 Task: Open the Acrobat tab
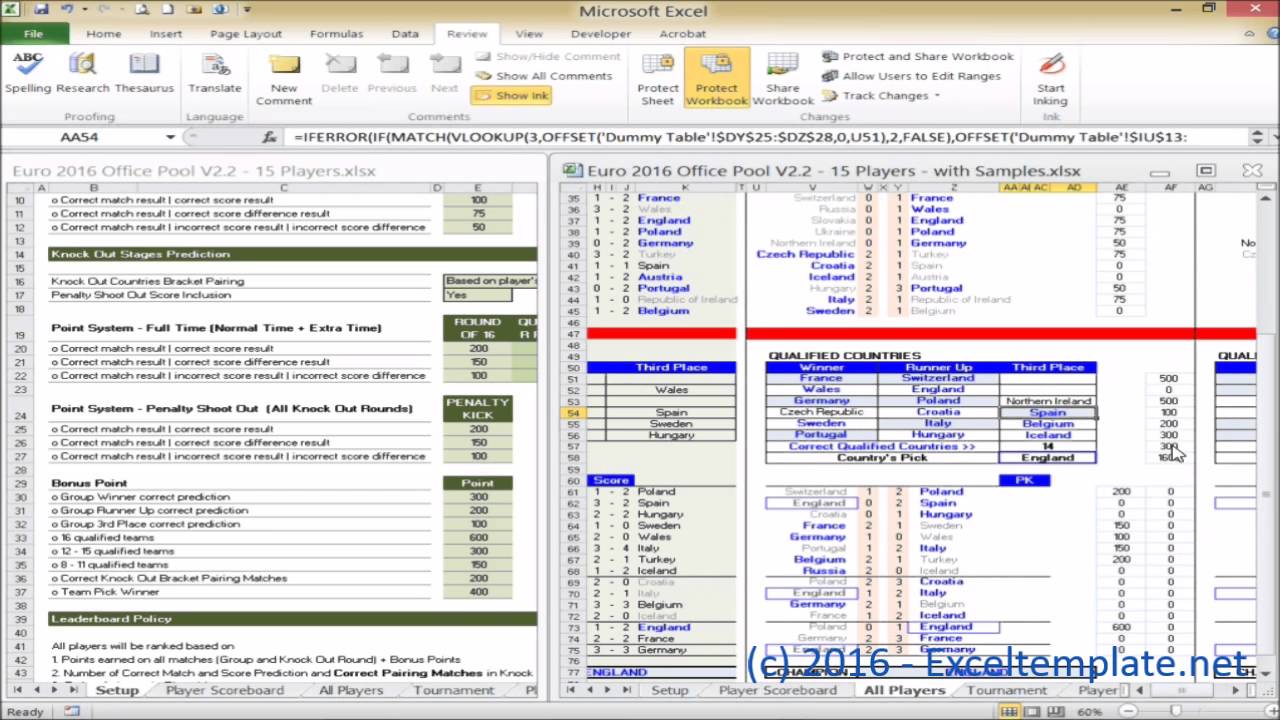click(x=682, y=34)
